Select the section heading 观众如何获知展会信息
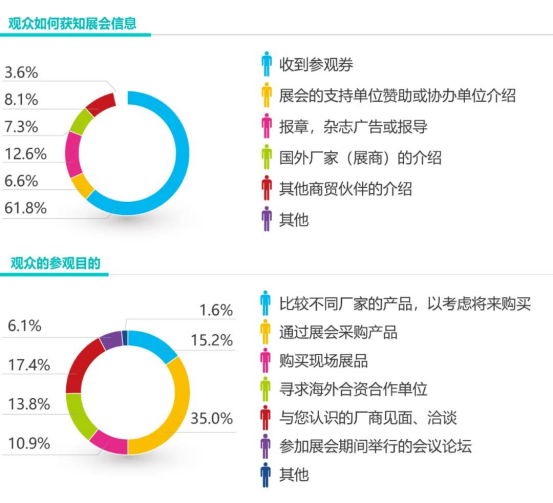The image size is (553, 503). click(72, 24)
